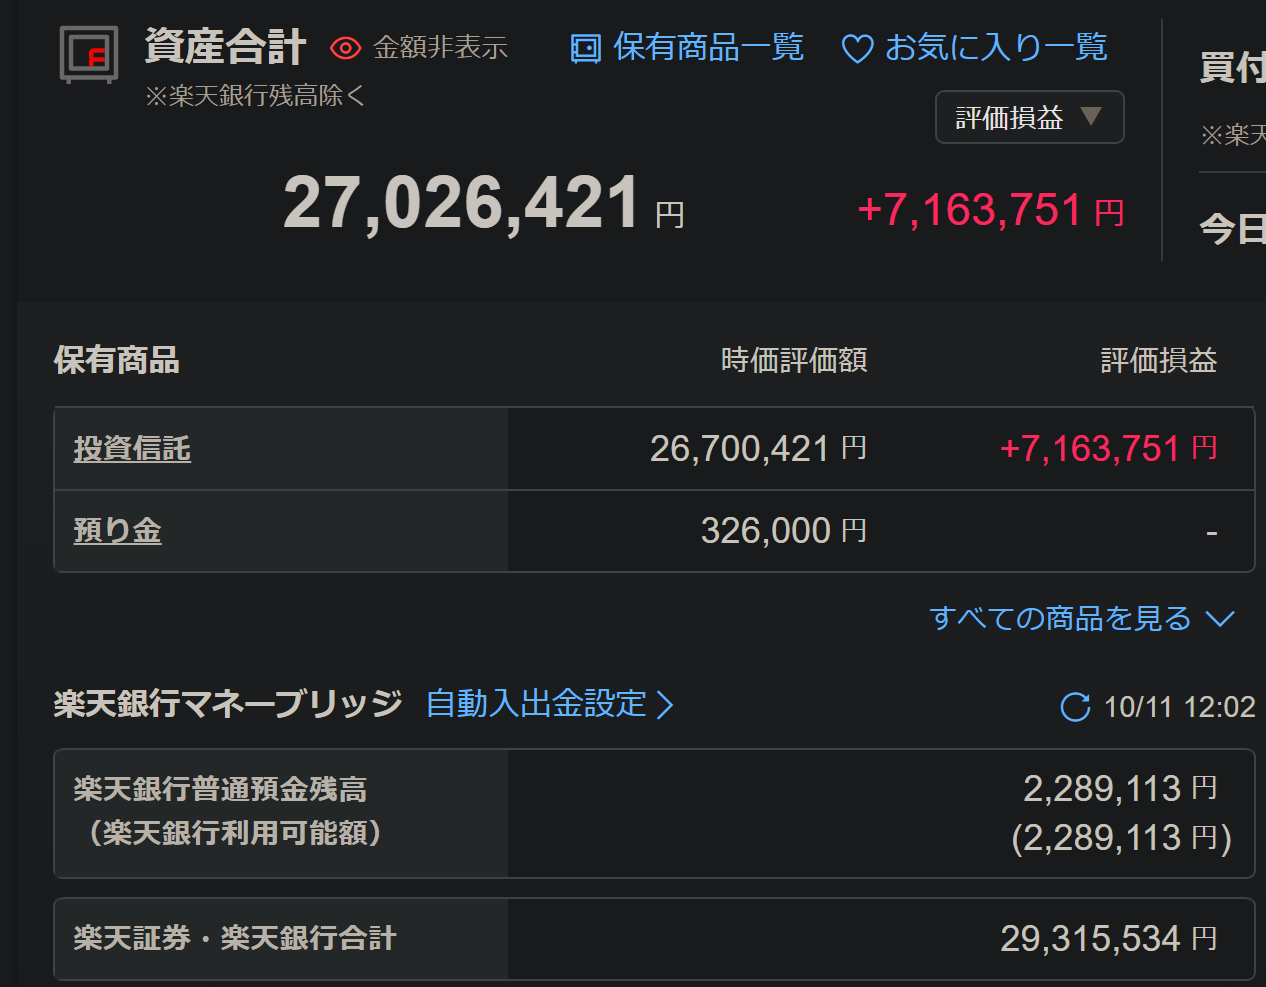This screenshot has width=1266, height=987.
Task: Expand すべての商品を見る
Action: pos(1060,618)
